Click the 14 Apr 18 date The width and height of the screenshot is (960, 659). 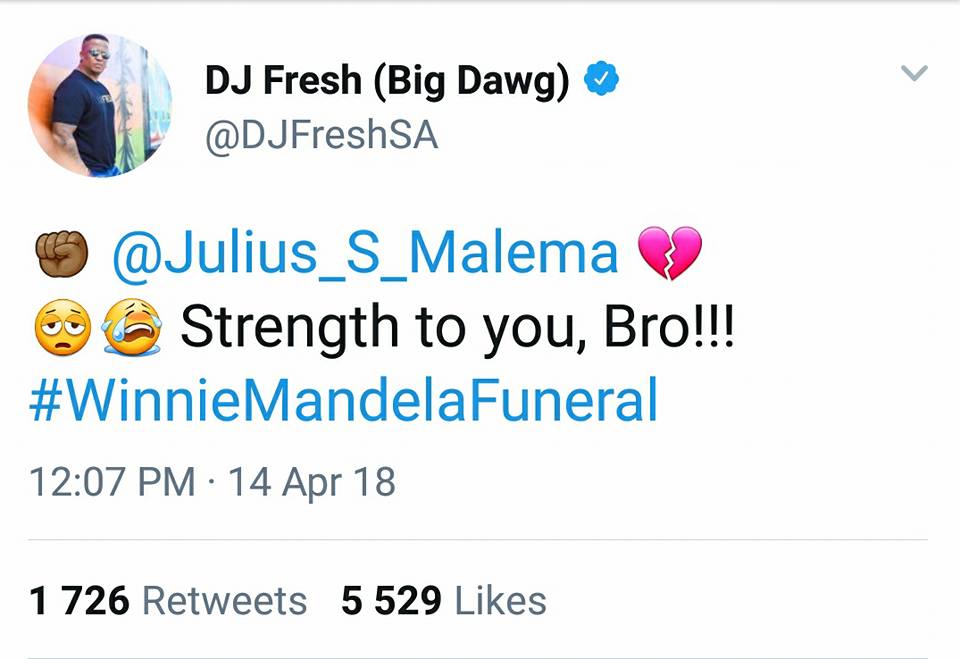point(312,483)
